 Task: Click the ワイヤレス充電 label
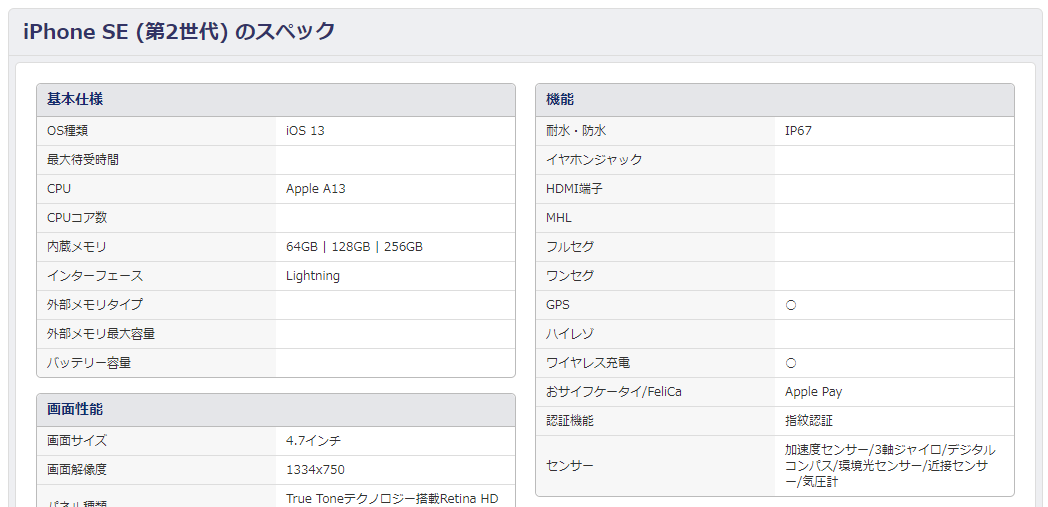point(588,363)
